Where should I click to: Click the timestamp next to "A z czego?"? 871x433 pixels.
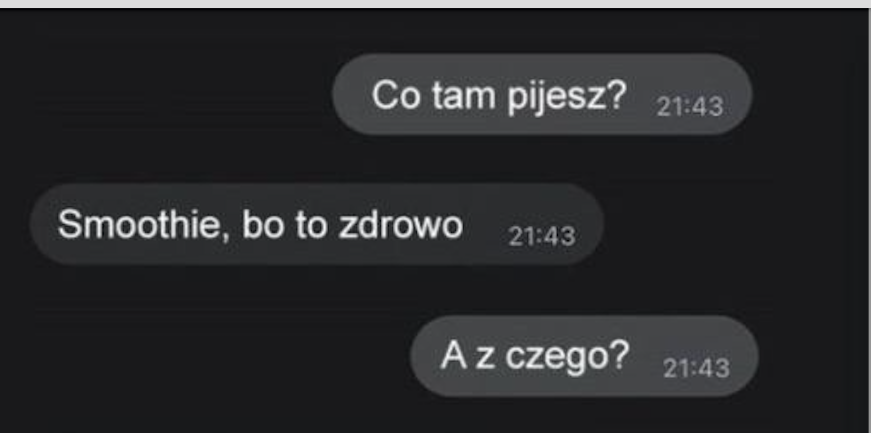tap(696, 367)
